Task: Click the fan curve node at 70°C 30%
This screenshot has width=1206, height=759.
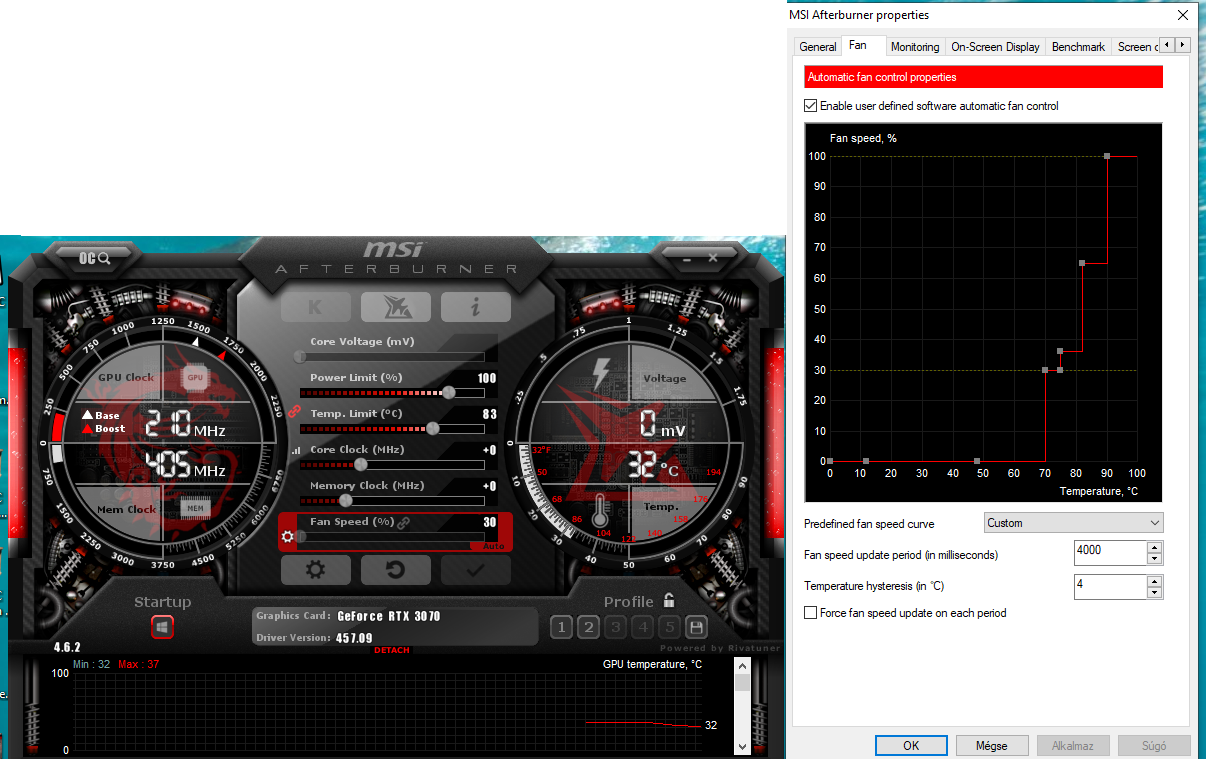Action: pos(1045,370)
